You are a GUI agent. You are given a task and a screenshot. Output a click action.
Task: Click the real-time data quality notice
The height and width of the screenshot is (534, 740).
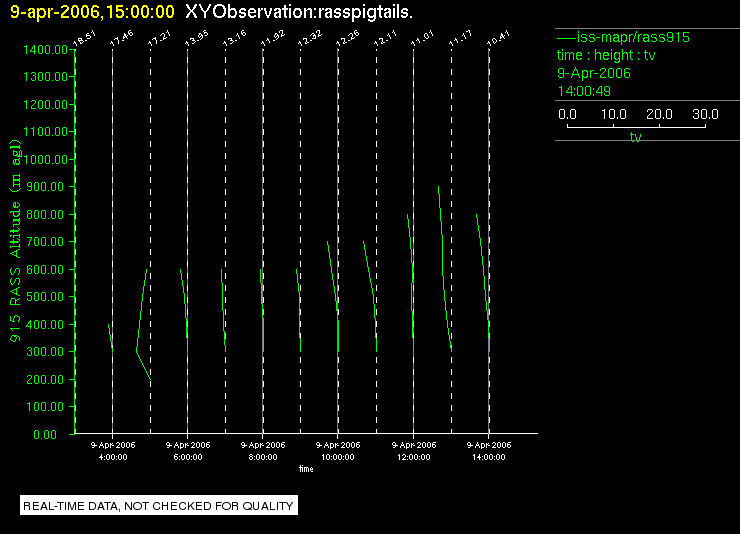coord(159,506)
